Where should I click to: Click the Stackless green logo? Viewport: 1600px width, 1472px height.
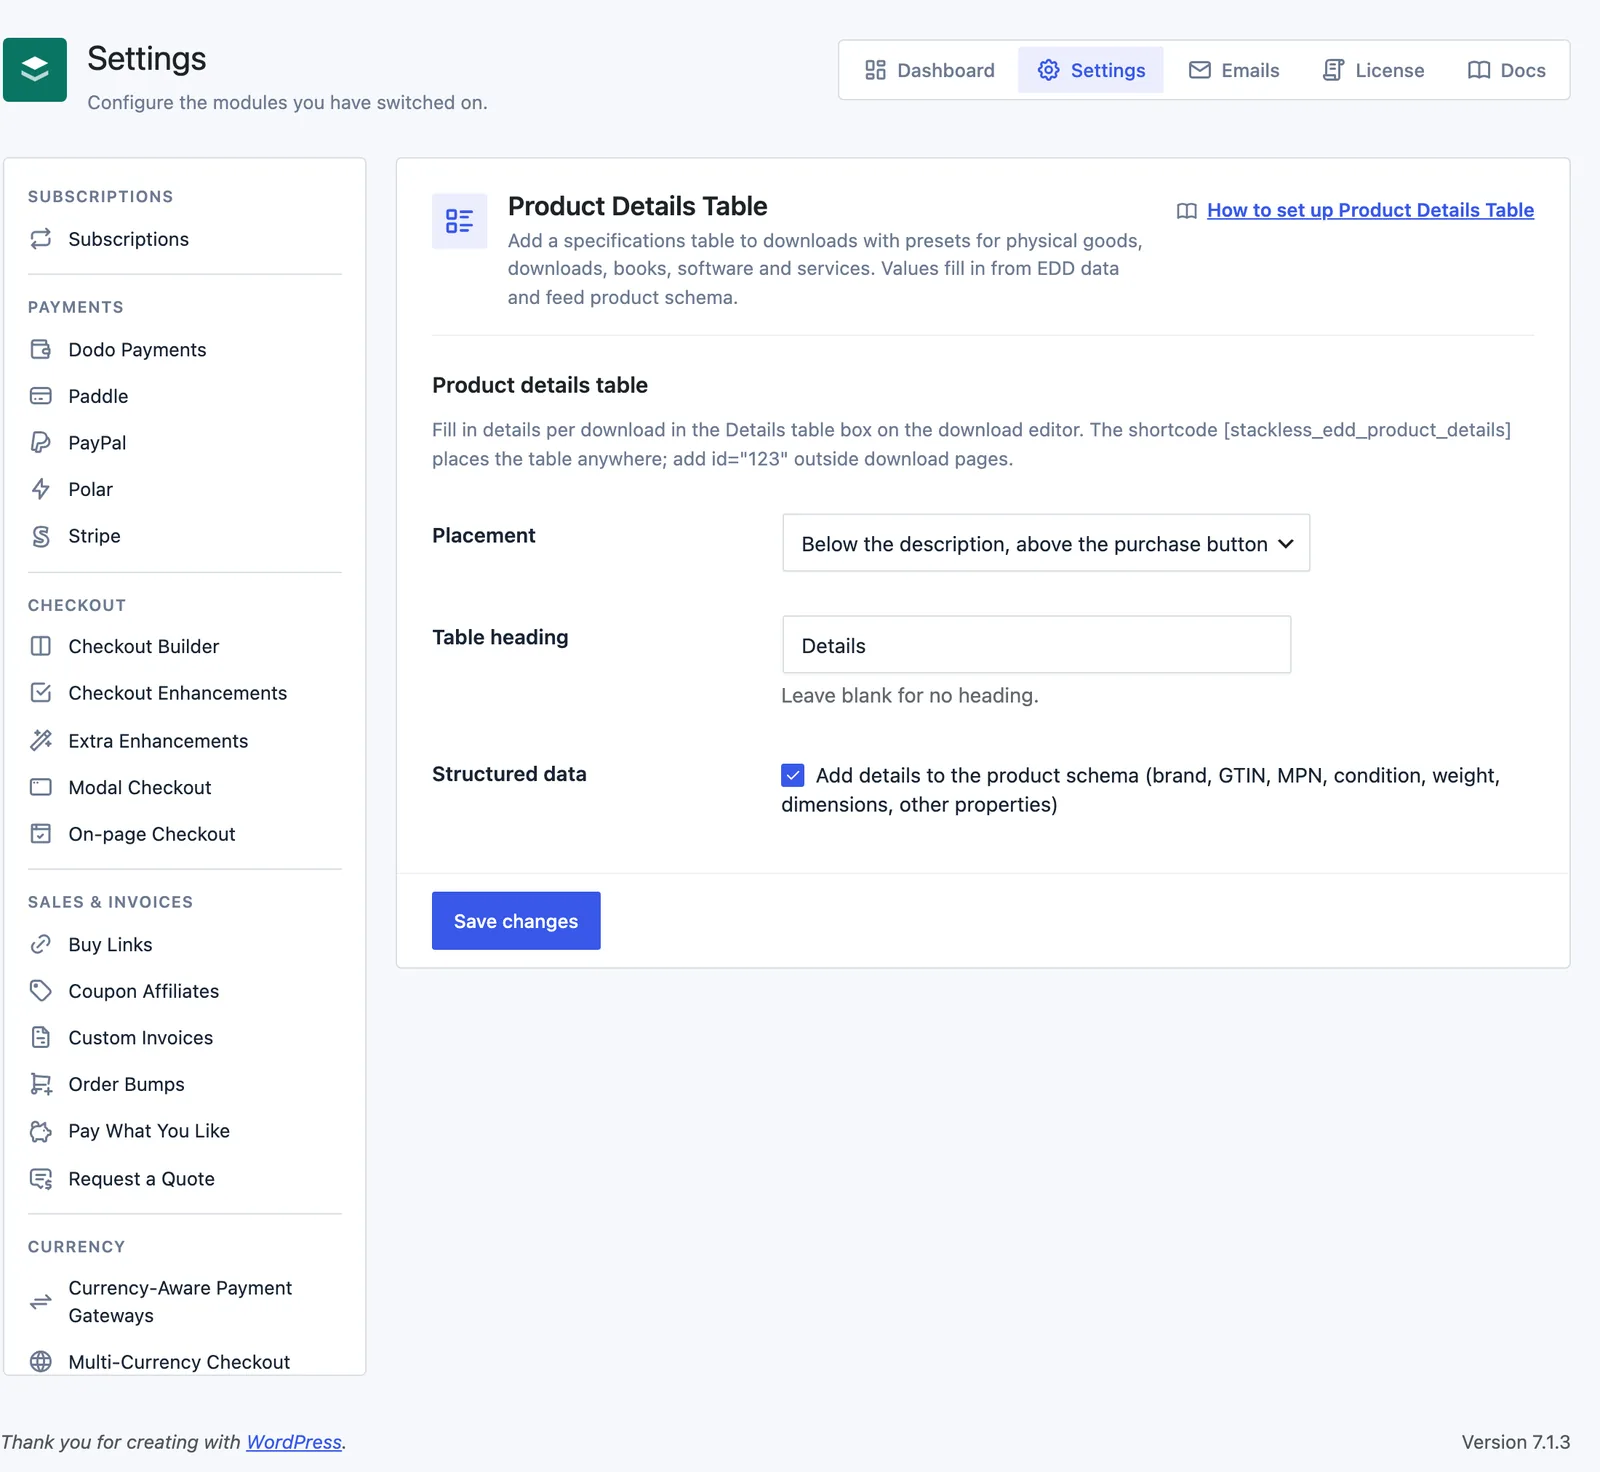(35, 70)
